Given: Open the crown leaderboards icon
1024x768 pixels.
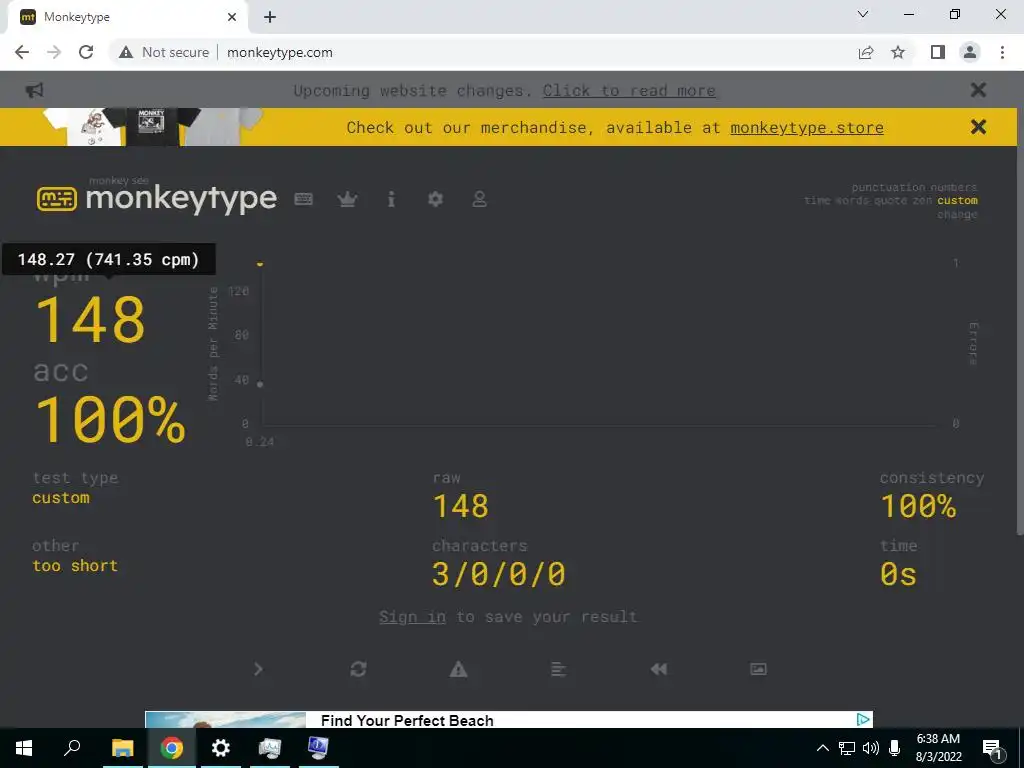Looking at the screenshot, I should (347, 199).
